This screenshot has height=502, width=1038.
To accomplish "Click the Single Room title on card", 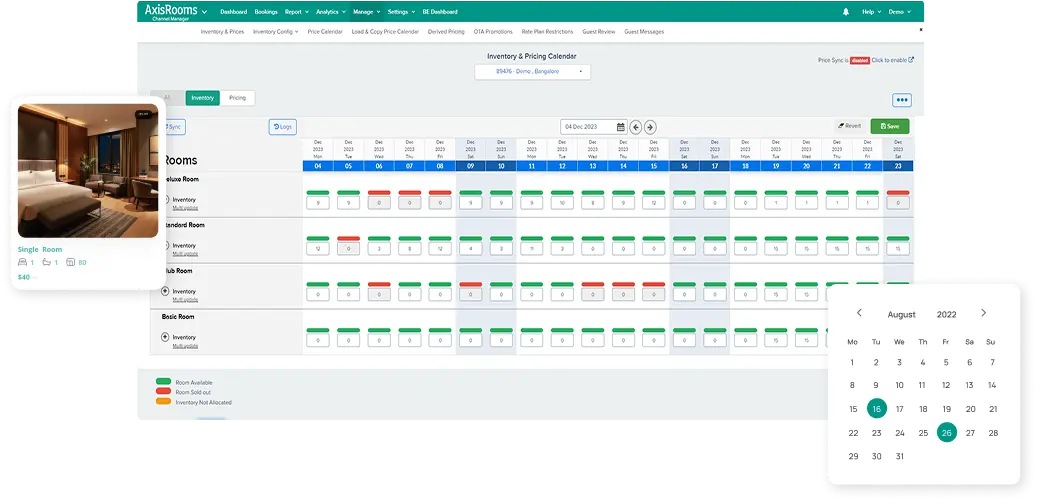I will (x=40, y=250).
